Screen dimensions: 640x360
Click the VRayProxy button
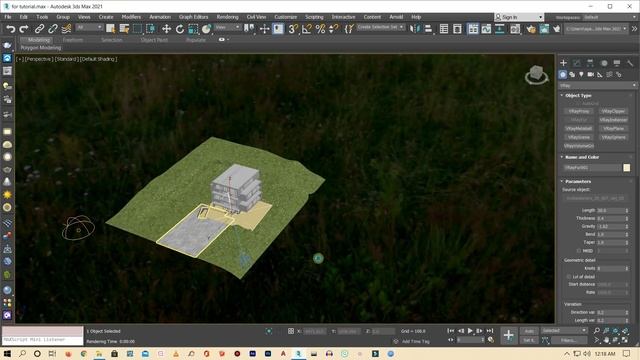[579, 111]
